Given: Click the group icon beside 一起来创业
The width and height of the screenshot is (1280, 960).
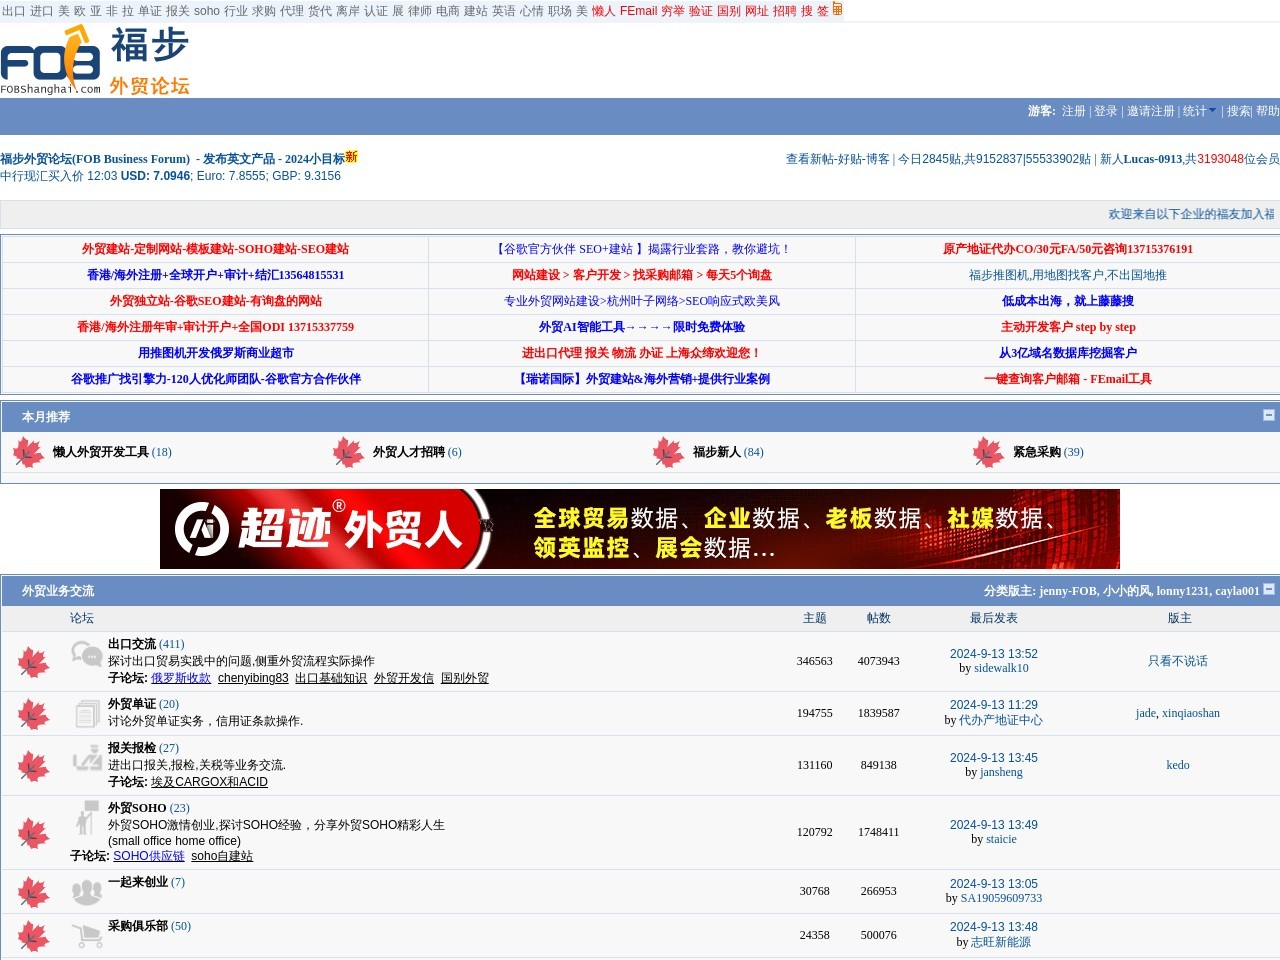Looking at the screenshot, I should click(x=86, y=890).
